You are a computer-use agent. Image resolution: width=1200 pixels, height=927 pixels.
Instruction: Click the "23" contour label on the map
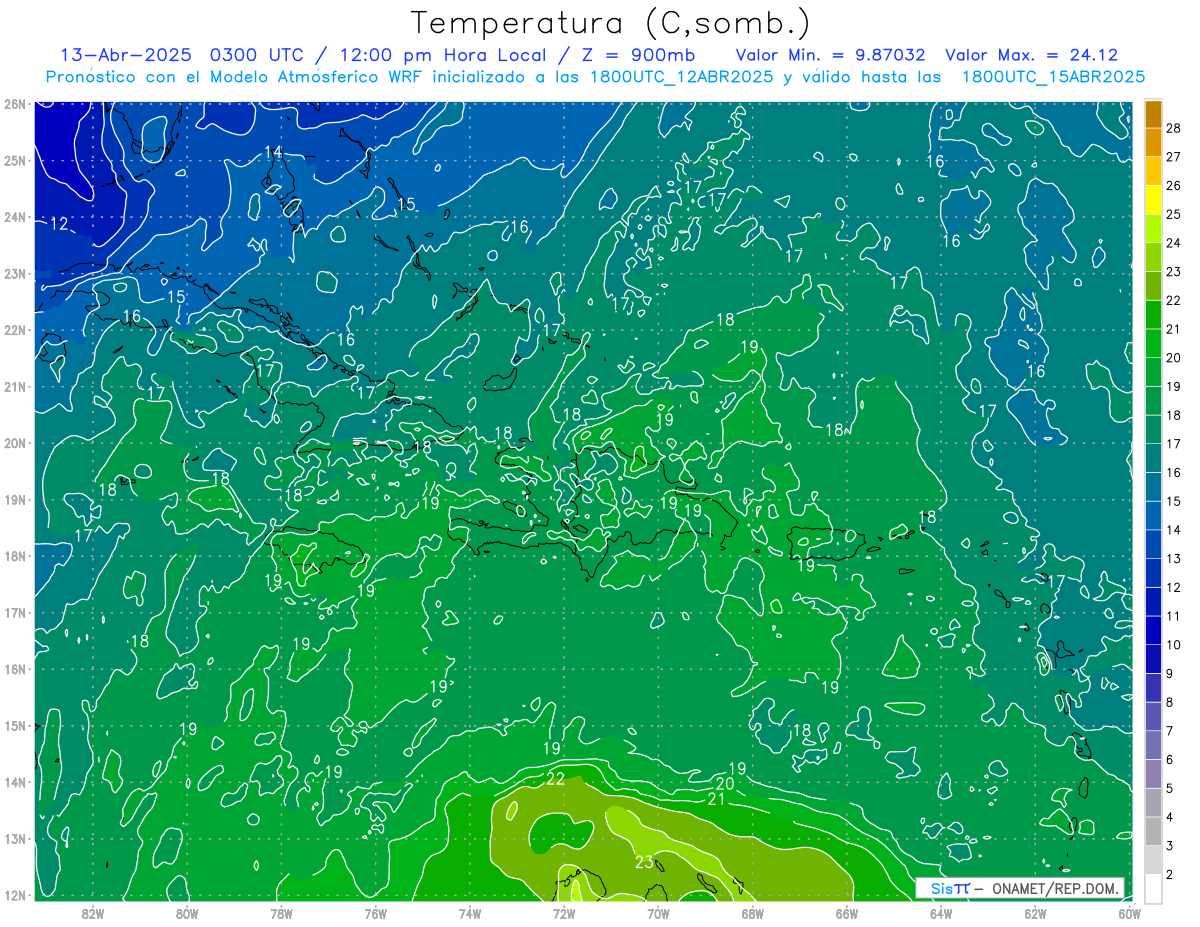(x=644, y=862)
